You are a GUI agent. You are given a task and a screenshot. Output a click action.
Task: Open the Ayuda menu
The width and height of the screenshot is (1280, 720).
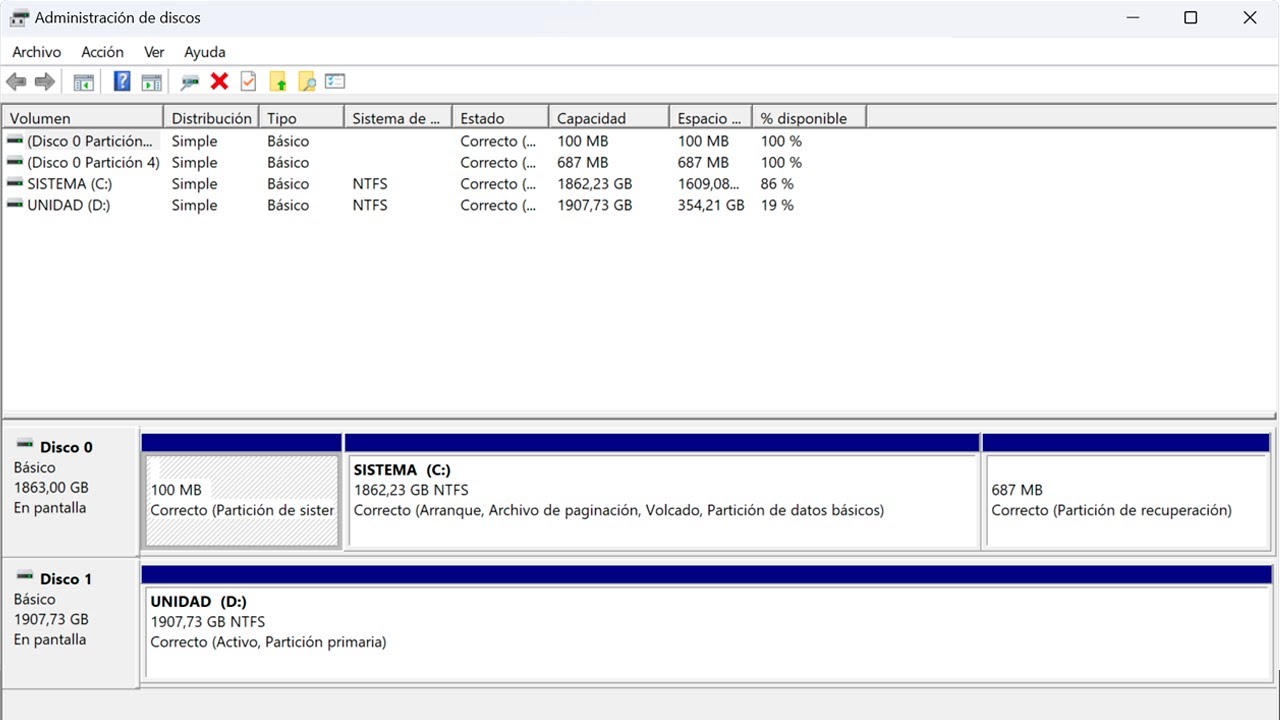[x=205, y=52]
